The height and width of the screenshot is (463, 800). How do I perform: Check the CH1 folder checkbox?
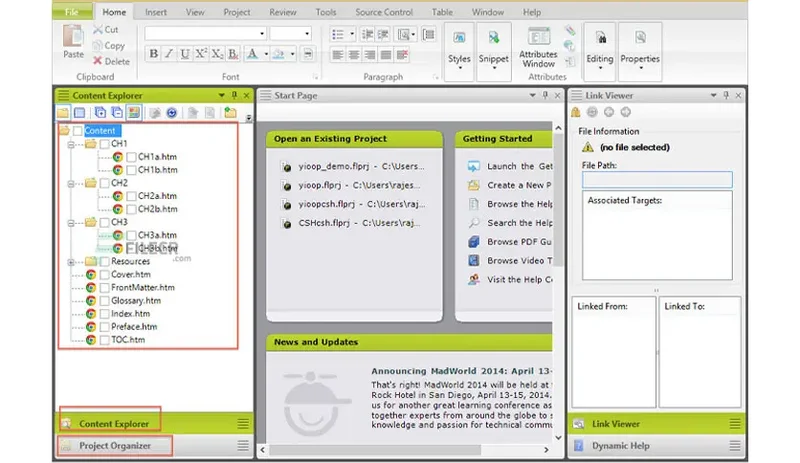[105, 144]
